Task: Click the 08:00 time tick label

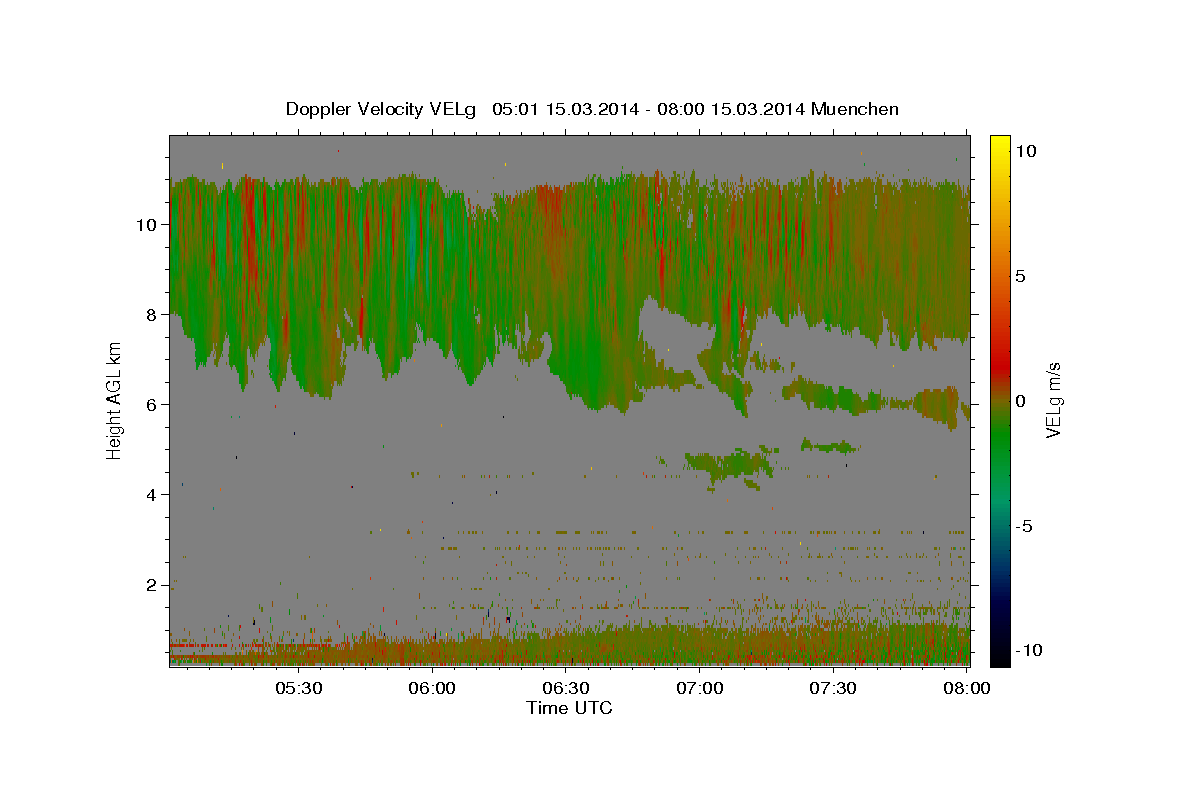Action: click(x=967, y=688)
